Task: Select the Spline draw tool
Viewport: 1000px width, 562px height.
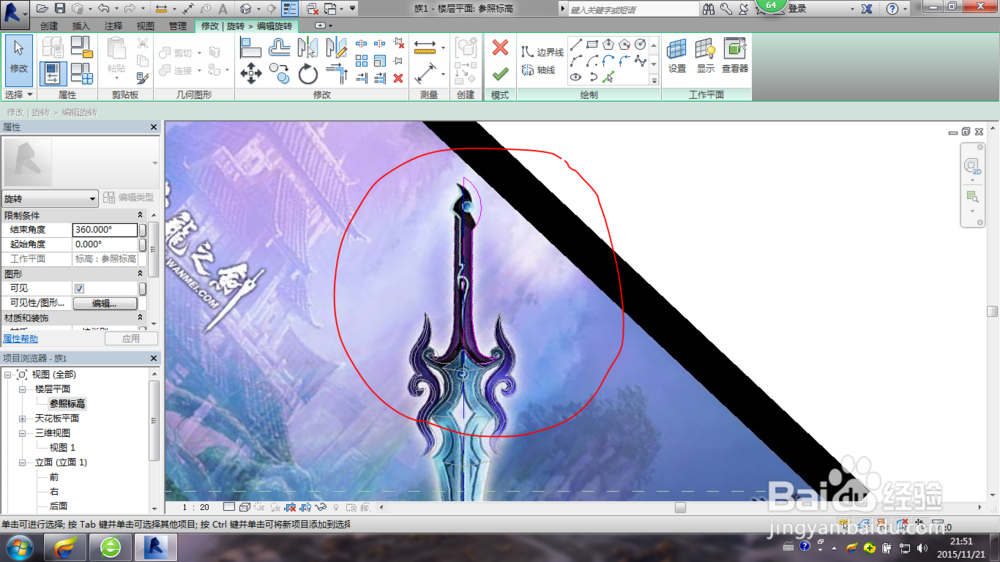Action: [640, 61]
